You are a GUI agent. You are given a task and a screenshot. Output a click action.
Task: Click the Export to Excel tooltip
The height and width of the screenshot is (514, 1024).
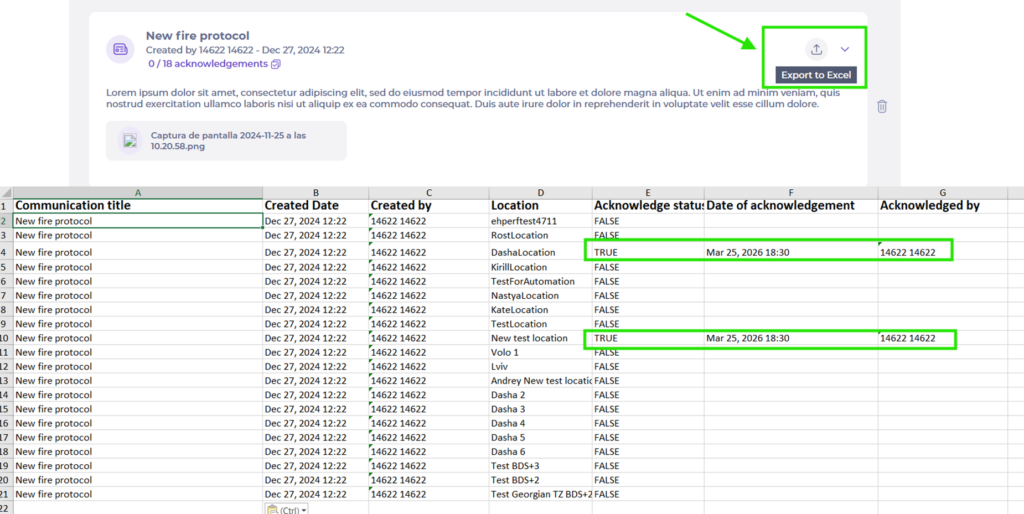click(x=816, y=76)
